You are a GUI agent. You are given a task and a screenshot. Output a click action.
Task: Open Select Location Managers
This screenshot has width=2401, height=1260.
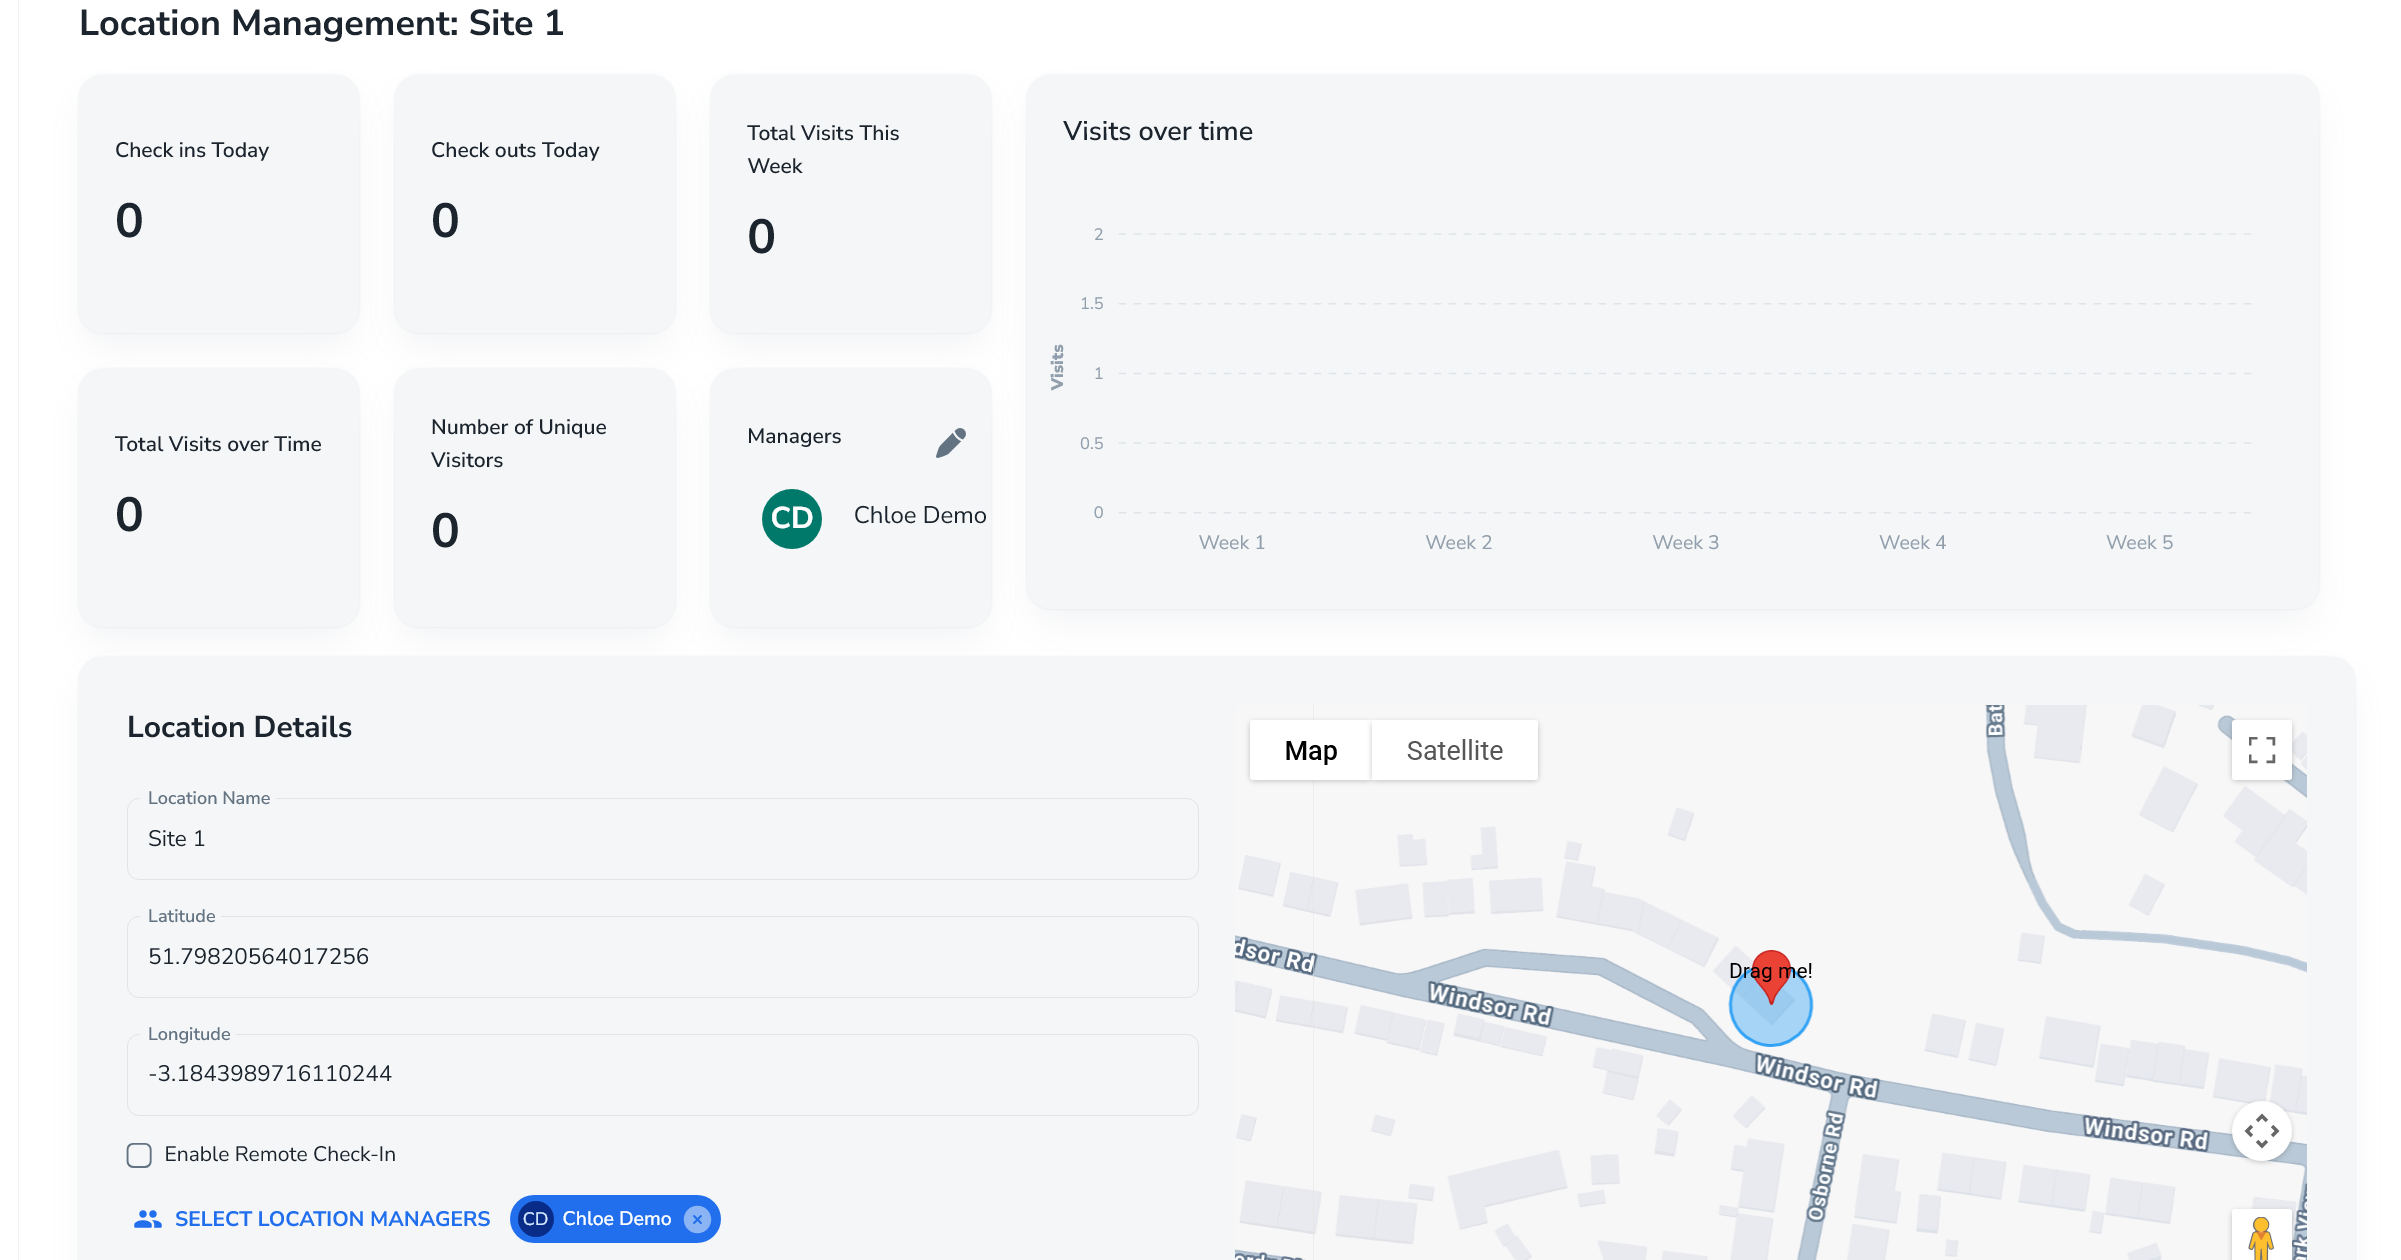pos(332,1219)
